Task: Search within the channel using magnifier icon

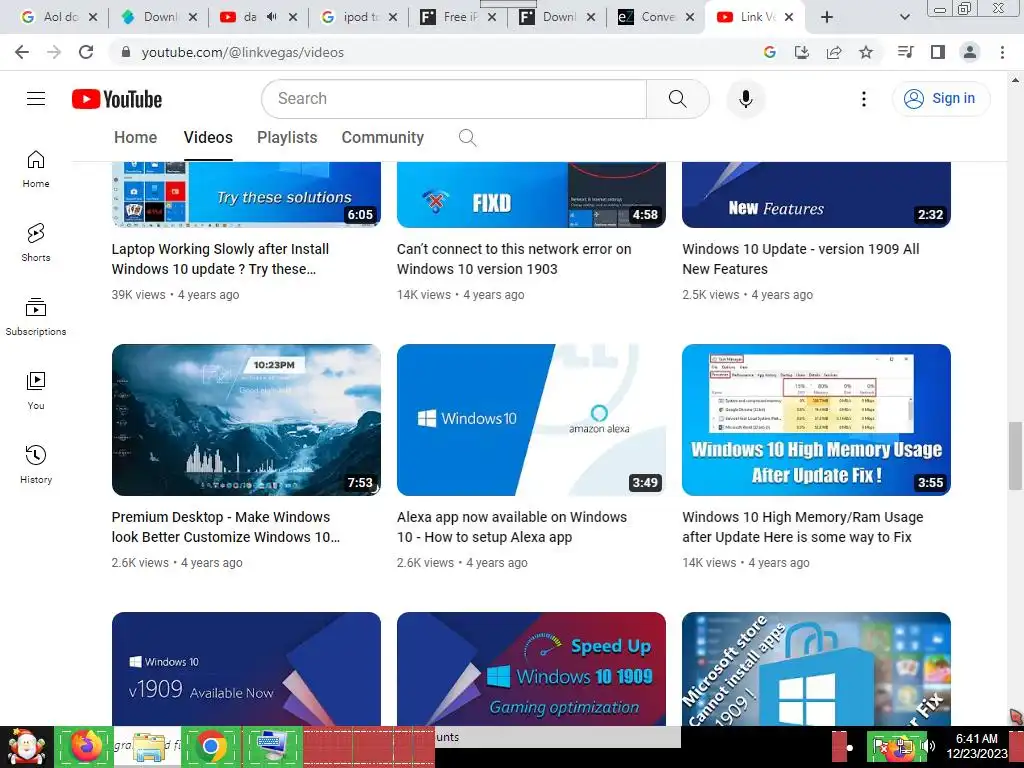Action: pyautogui.click(x=468, y=138)
